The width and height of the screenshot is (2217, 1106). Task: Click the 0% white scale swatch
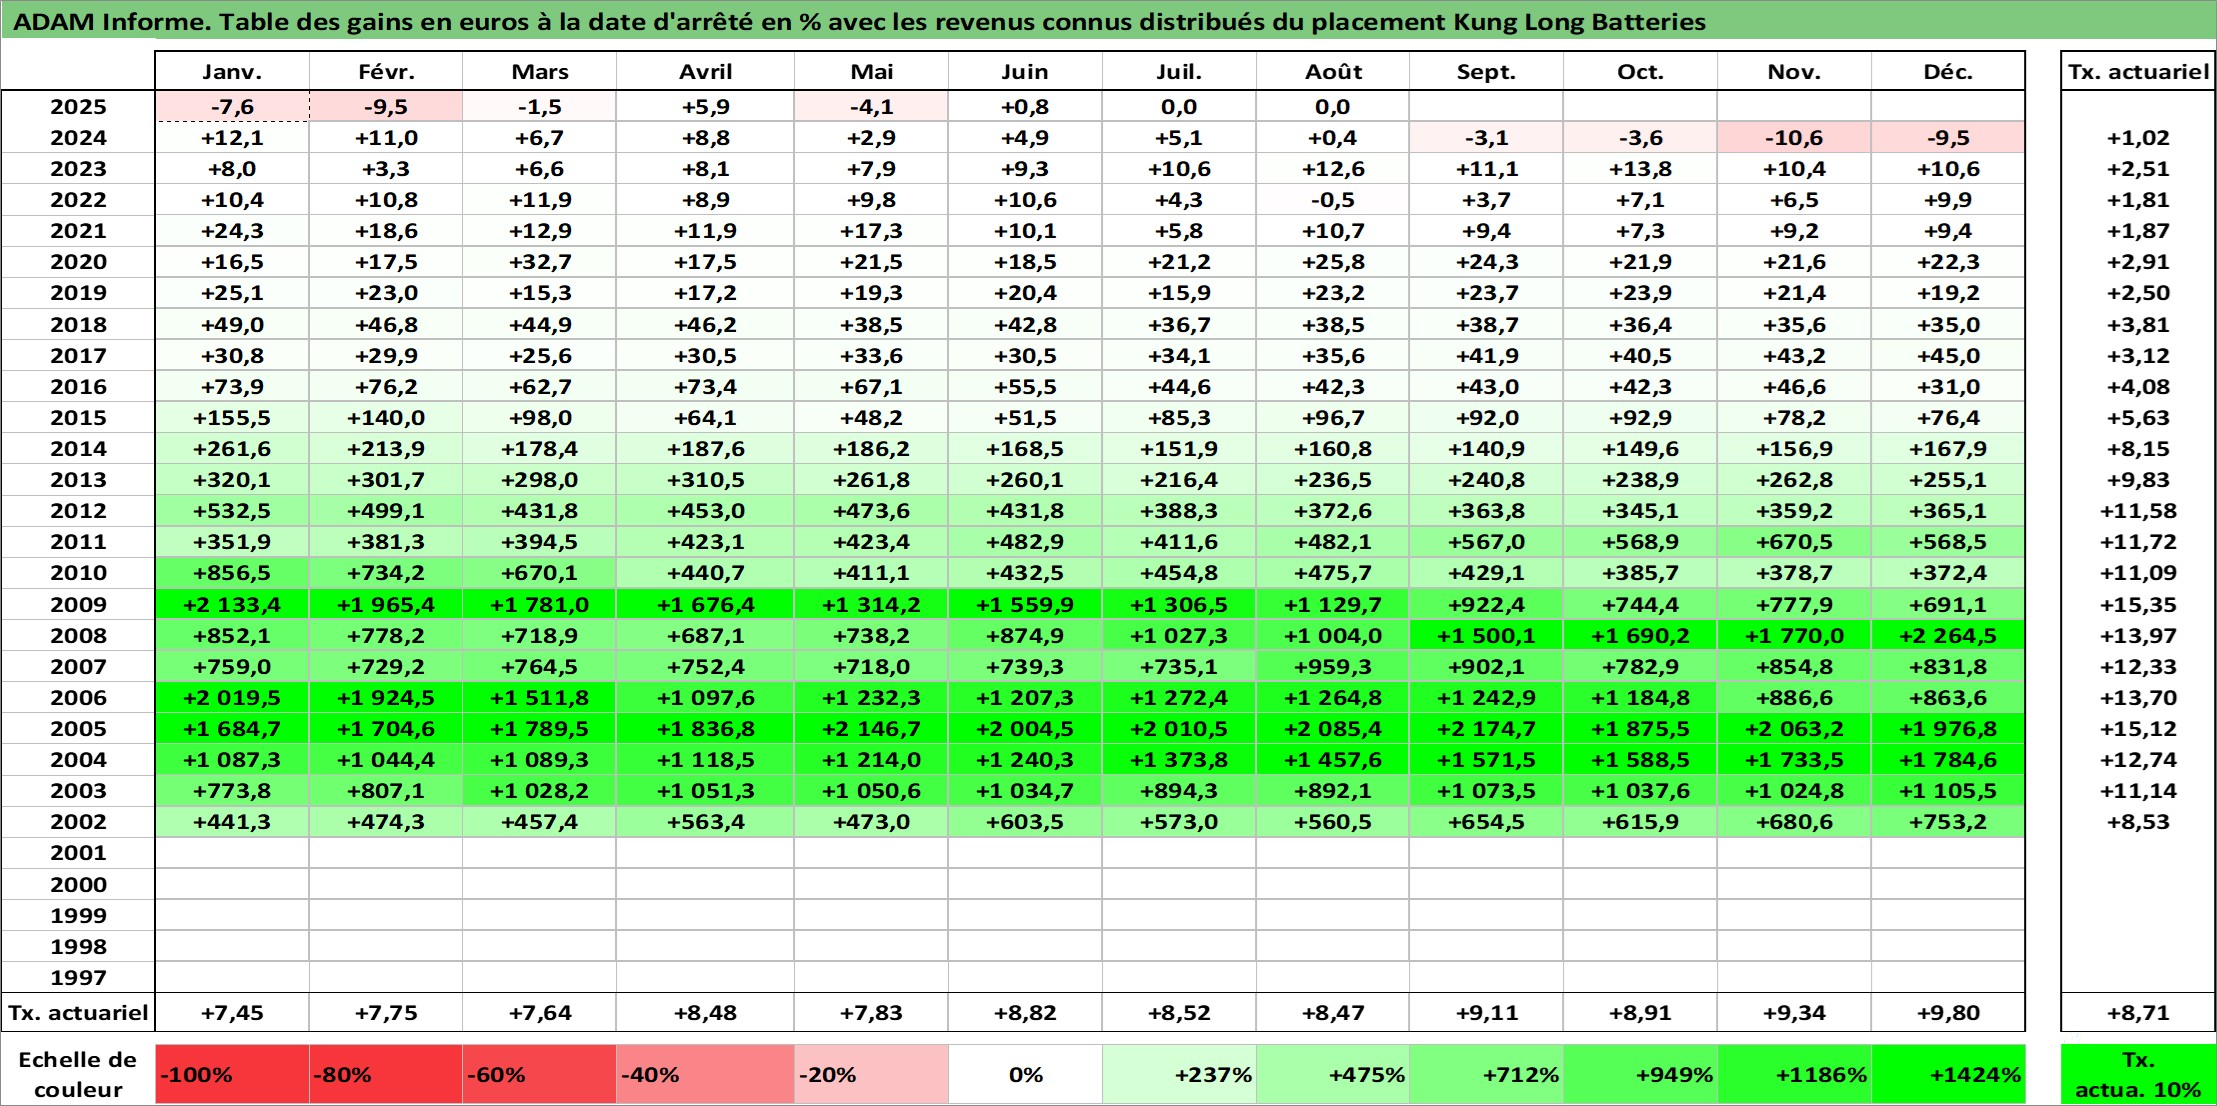pos(1025,1074)
